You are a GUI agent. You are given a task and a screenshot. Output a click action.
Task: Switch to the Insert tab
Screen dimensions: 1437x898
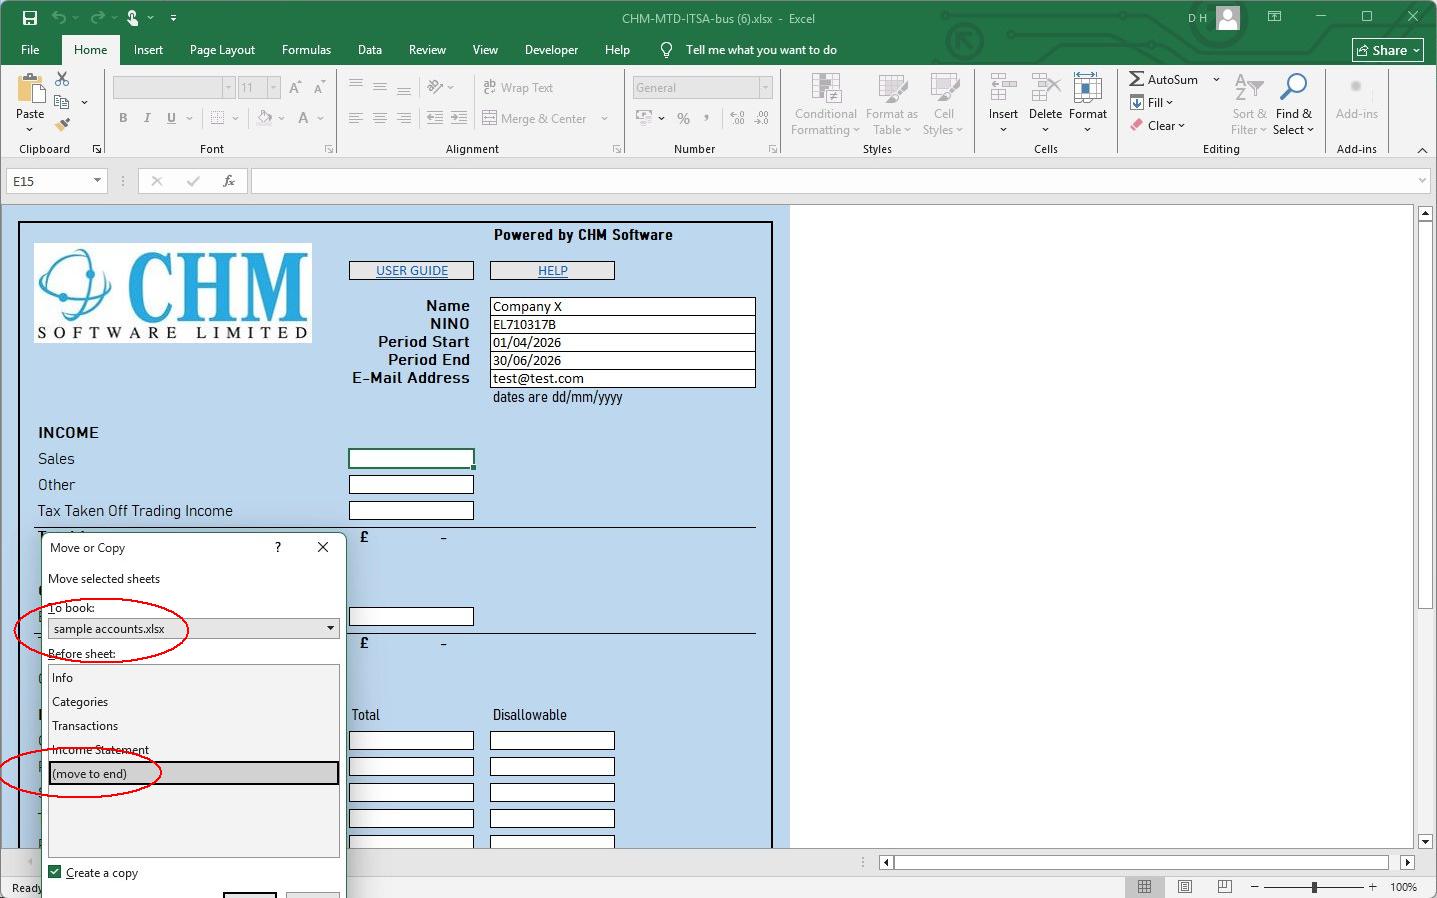click(x=148, y=49)
